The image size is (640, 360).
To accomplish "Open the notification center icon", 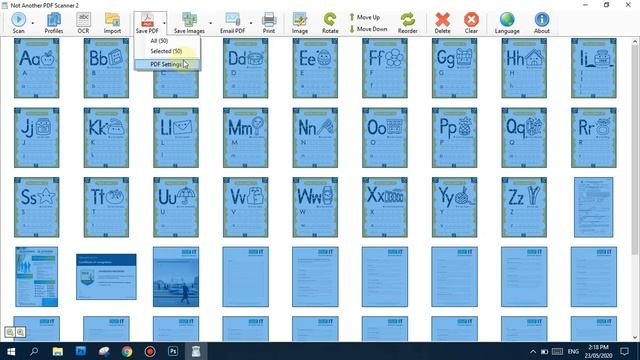I will [624, 351].
